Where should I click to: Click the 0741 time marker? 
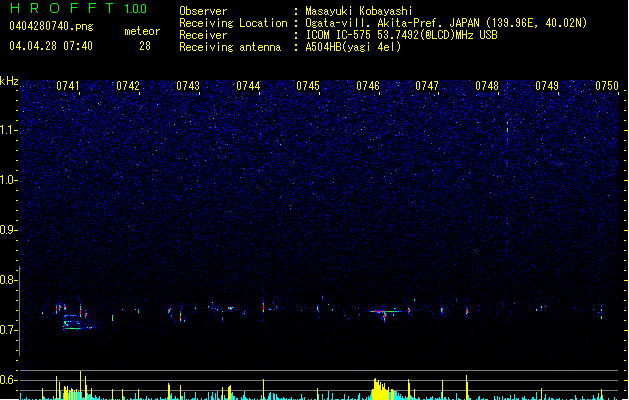tap(68, 86)
